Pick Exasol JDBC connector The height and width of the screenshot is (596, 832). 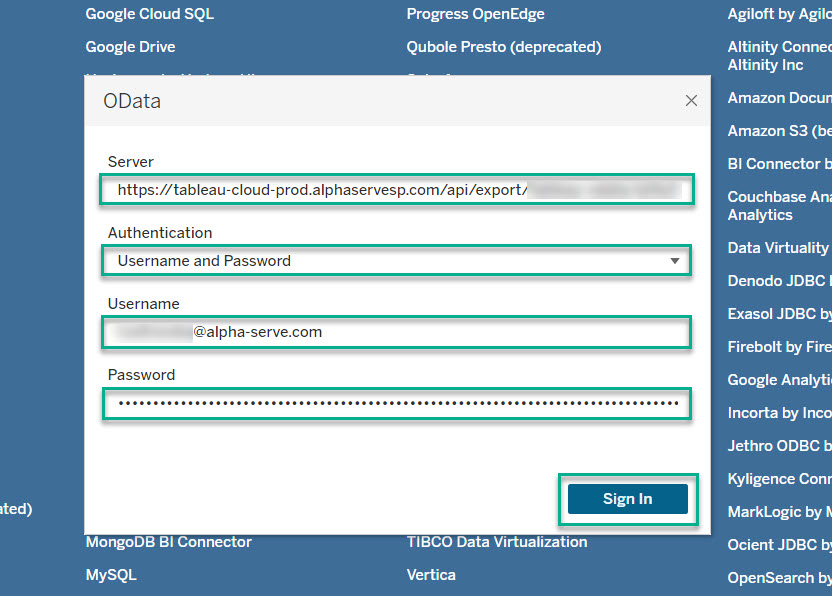coord(779,314)
